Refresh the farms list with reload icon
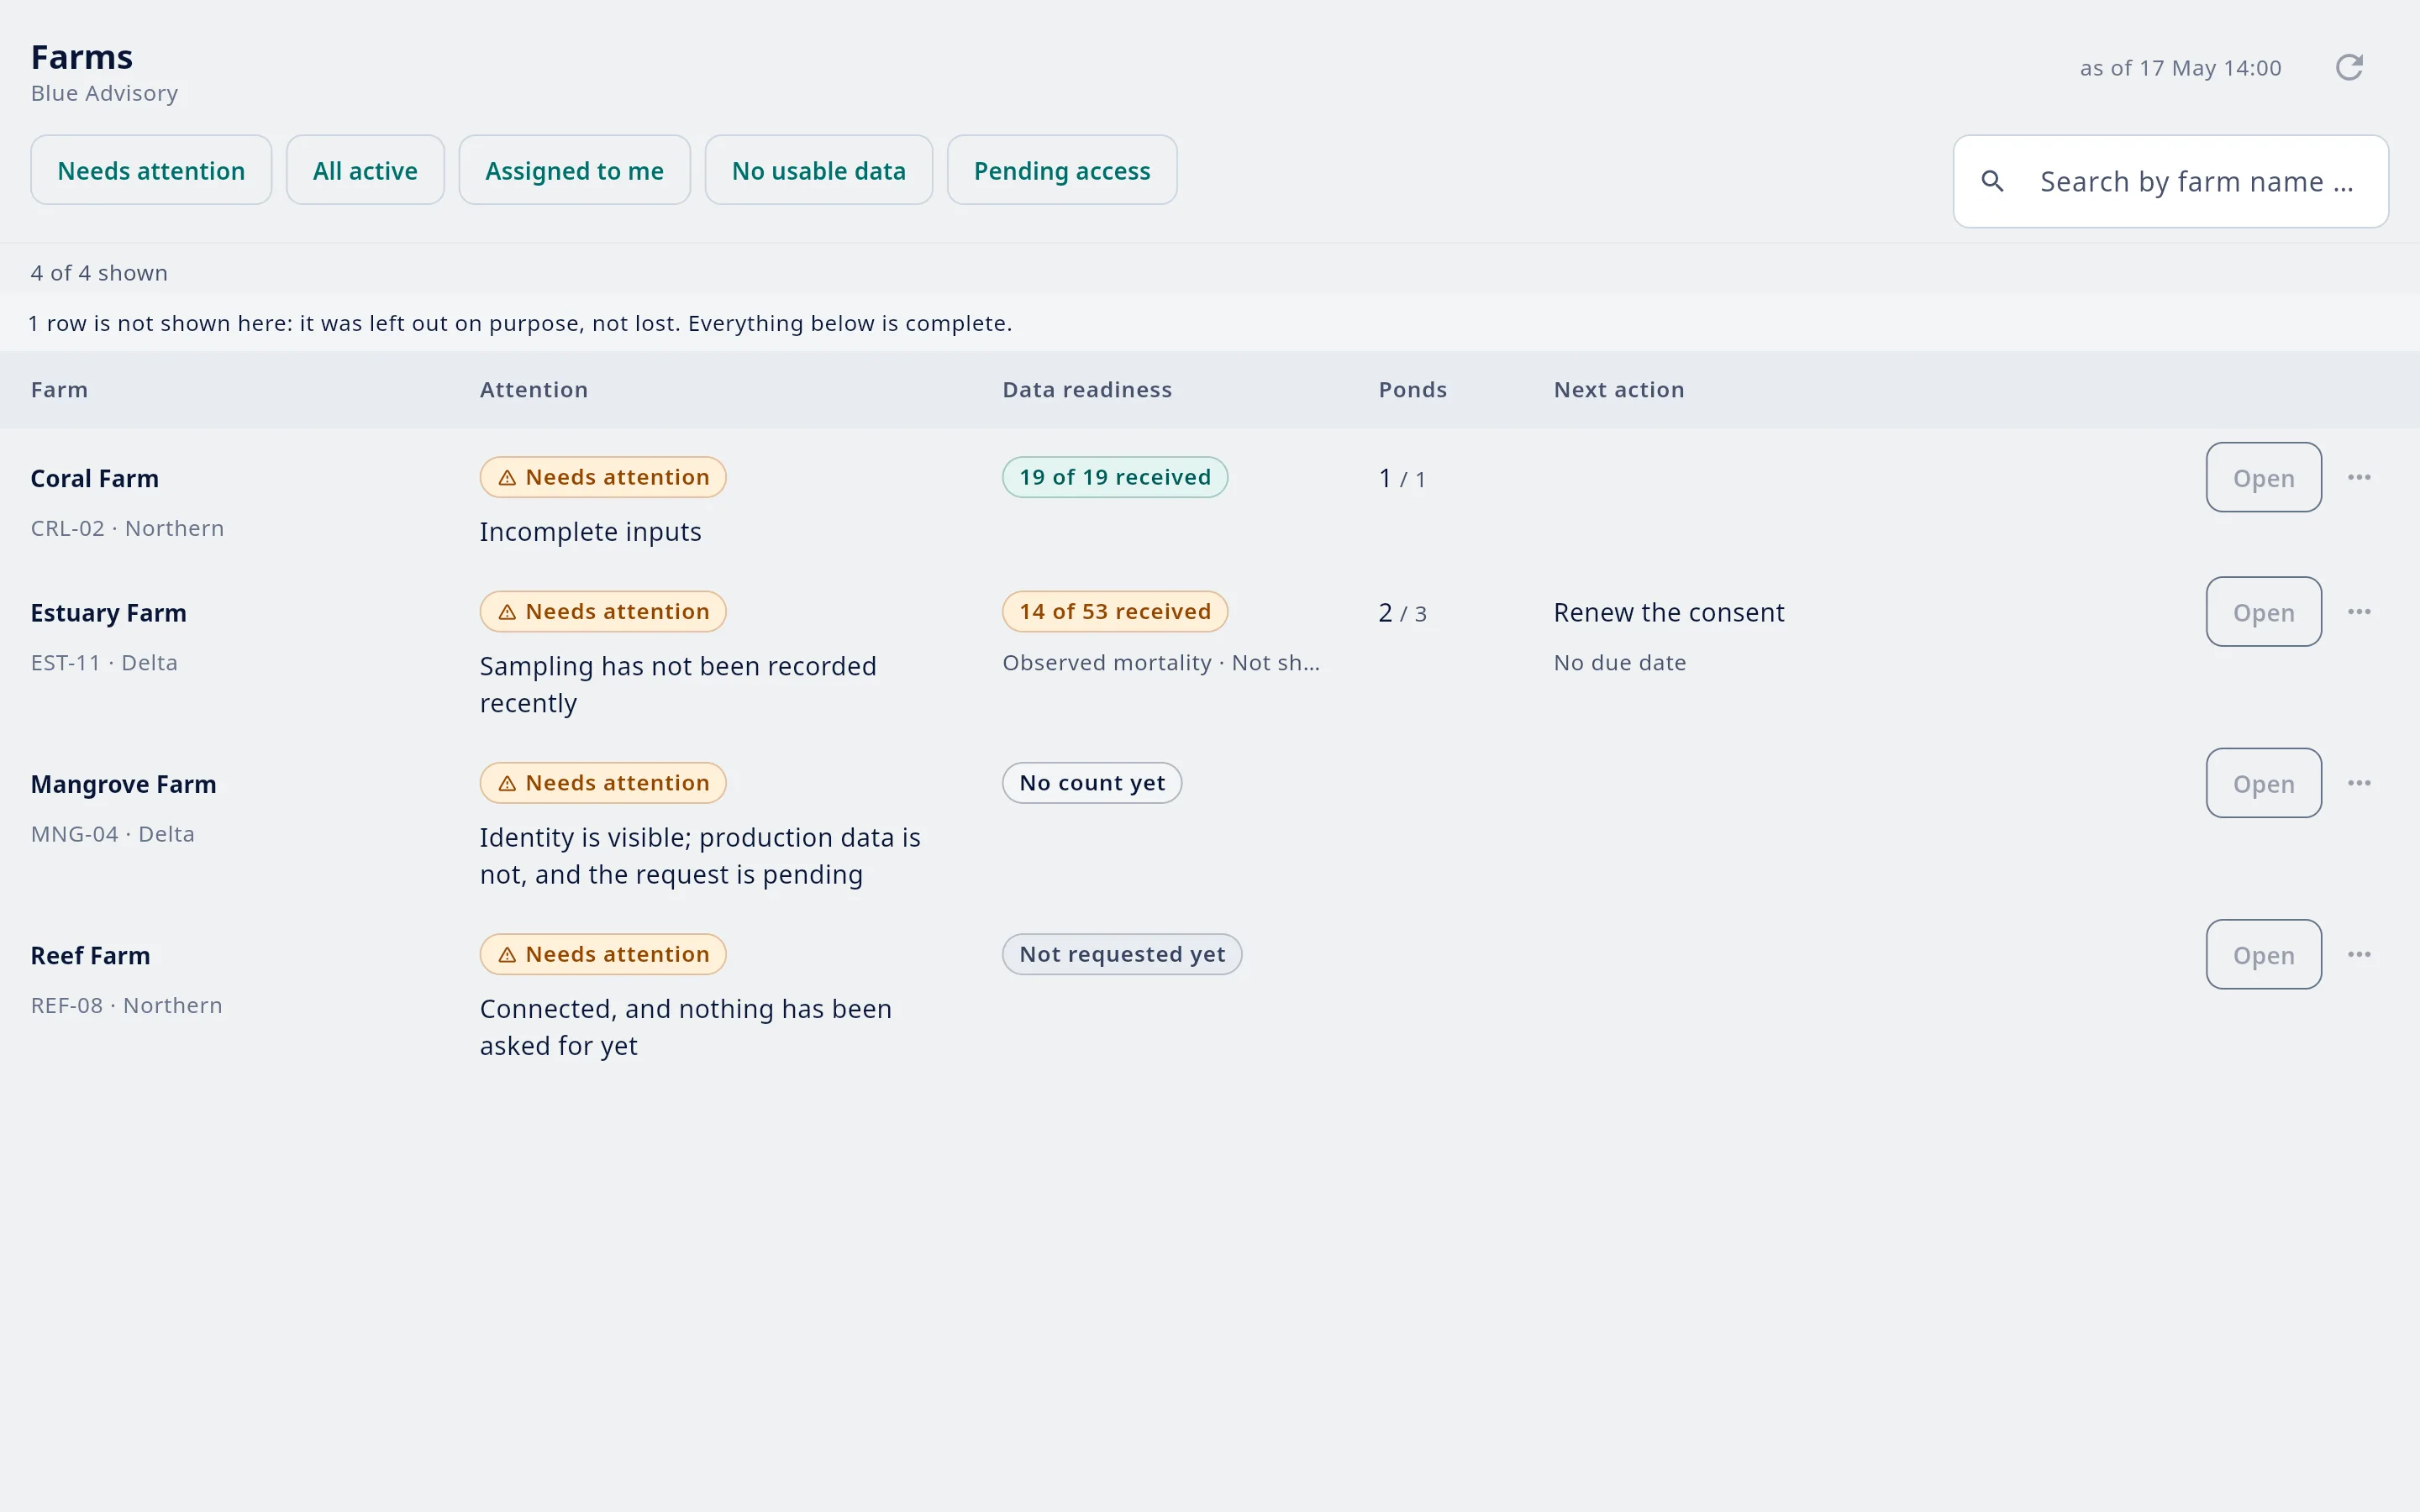Image resolution: width=2420 pixels, height=1512 pixels. coord(2349,68)
